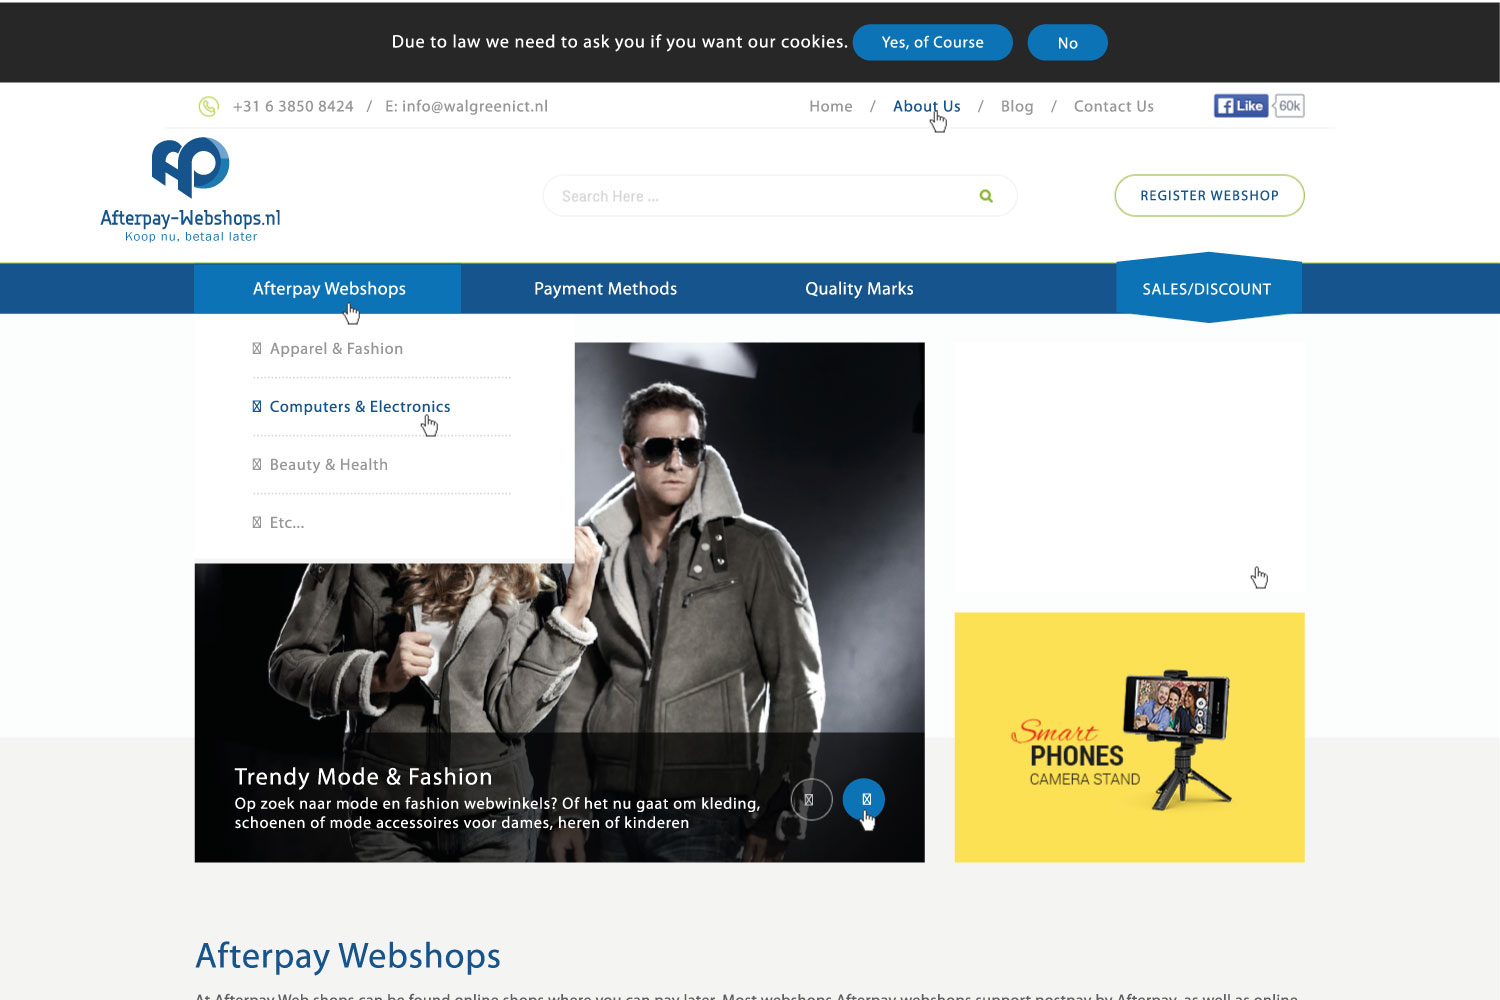The height and width of the screenshot is (1000, 1500).
Task: Click the phone number +31 6 3850 8424
Action: click(293, 106)
